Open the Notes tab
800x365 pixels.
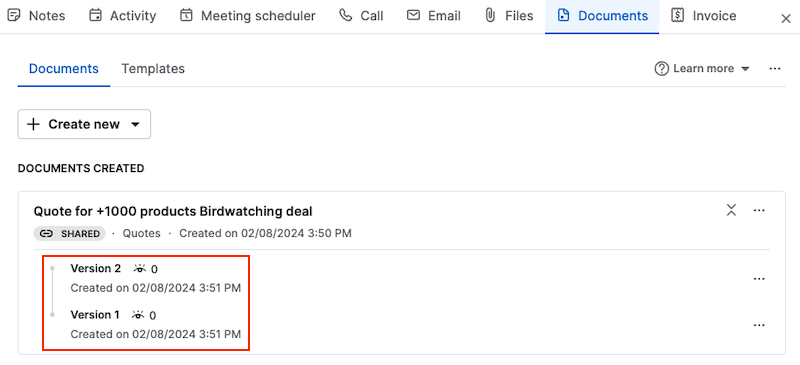click(x=37, y=16)
